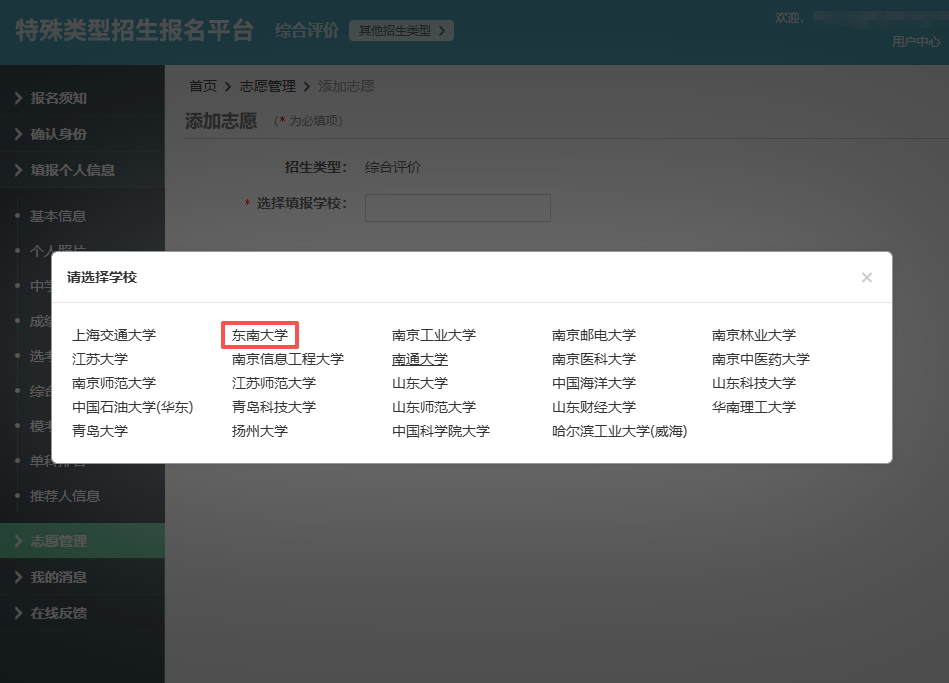949x683 pixels.
Task: Pick 南京邮电大学
Action: (x=594, y=335)
